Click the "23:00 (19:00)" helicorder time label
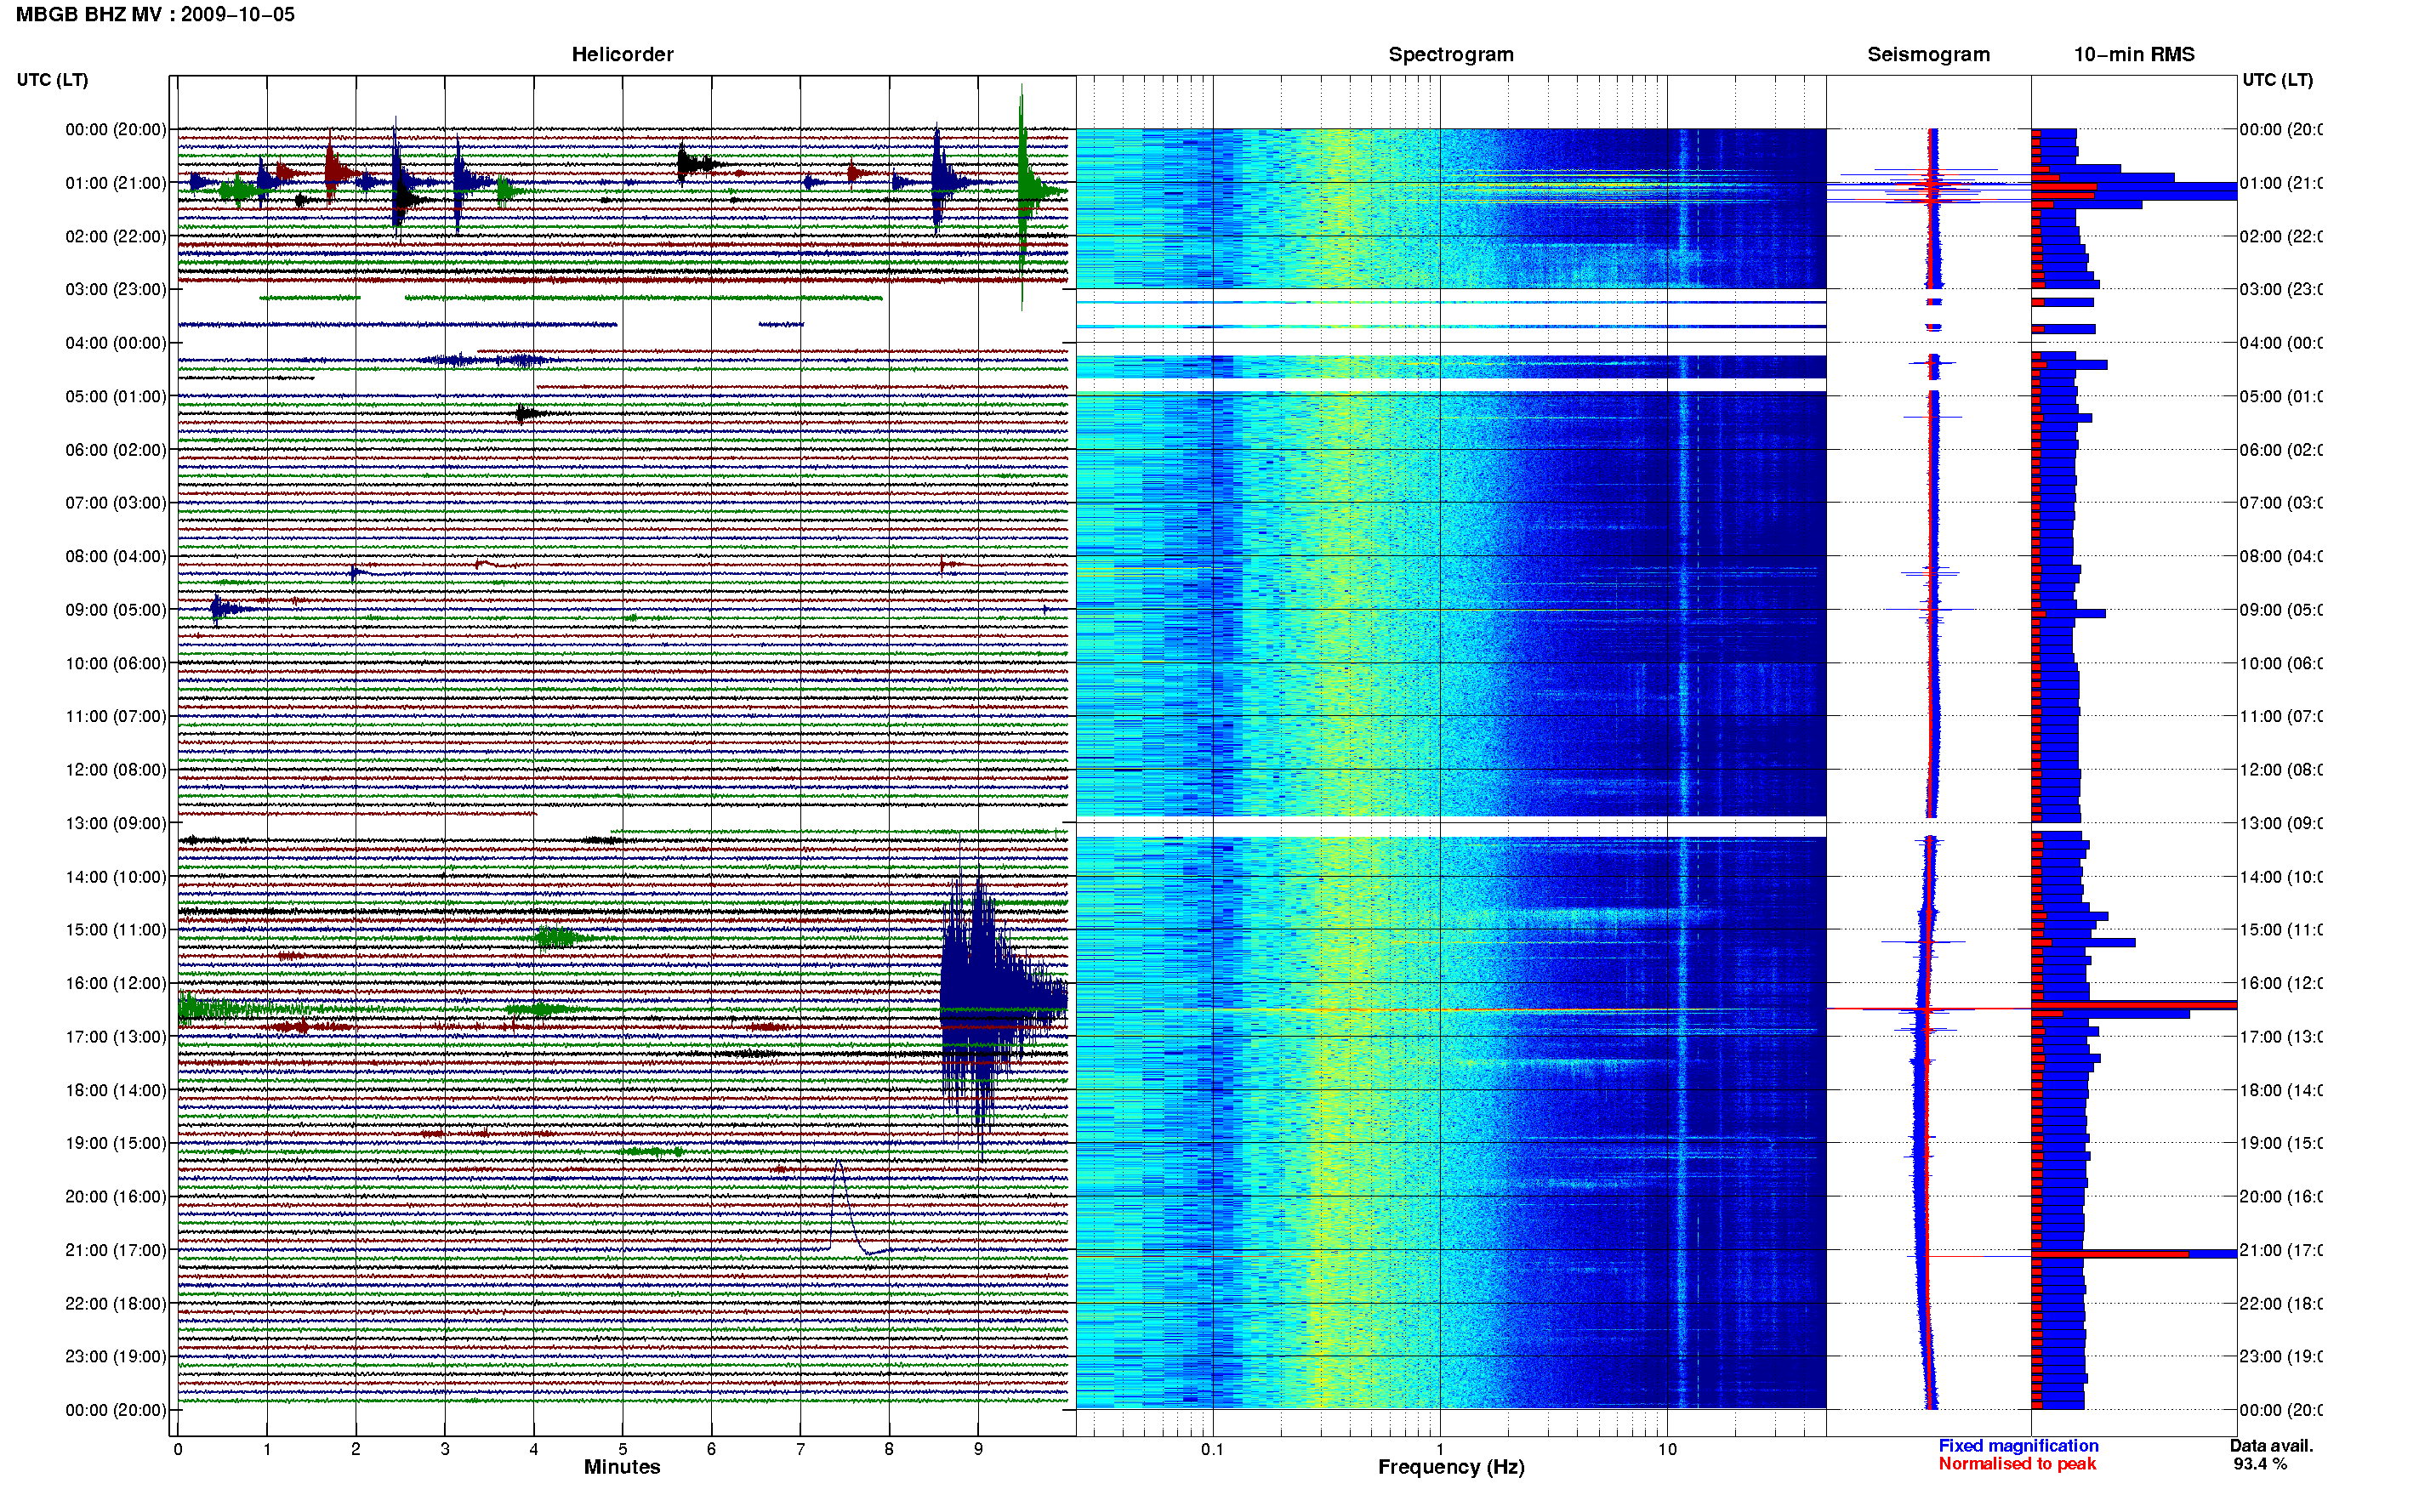Viewport: 2419px width, 1512px height. (116, 1356)
